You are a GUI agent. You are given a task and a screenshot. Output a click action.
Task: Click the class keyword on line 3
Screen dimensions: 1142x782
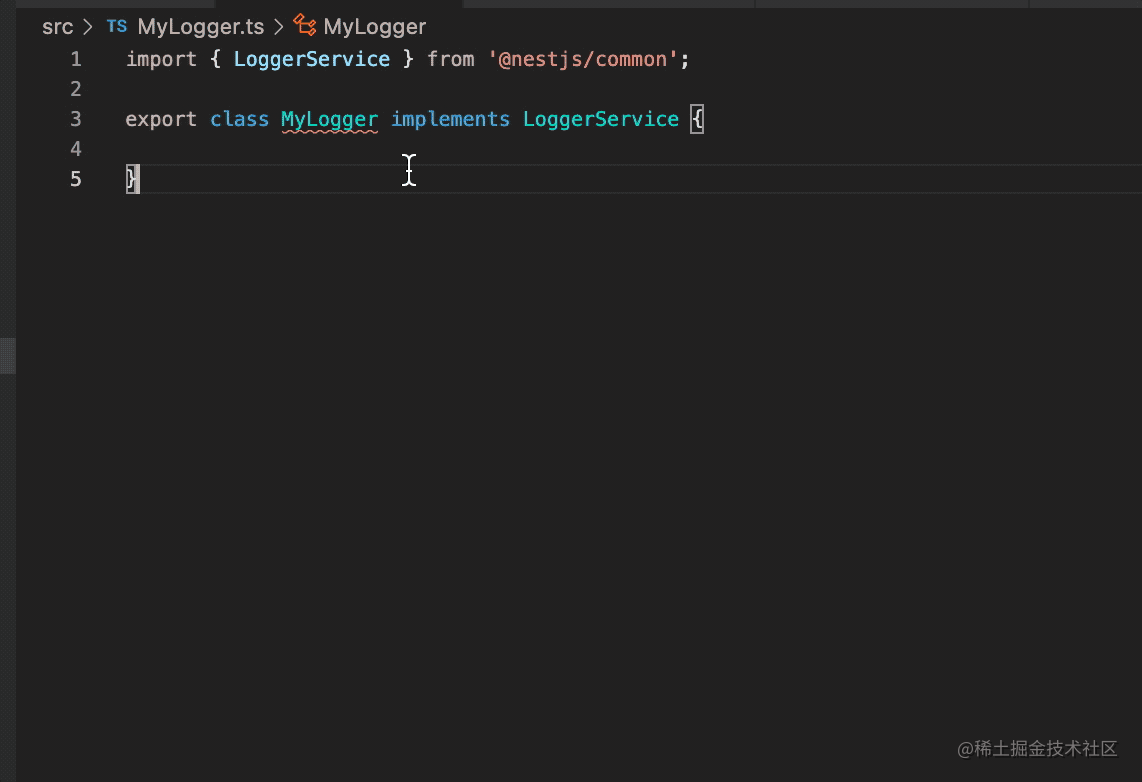239,119
